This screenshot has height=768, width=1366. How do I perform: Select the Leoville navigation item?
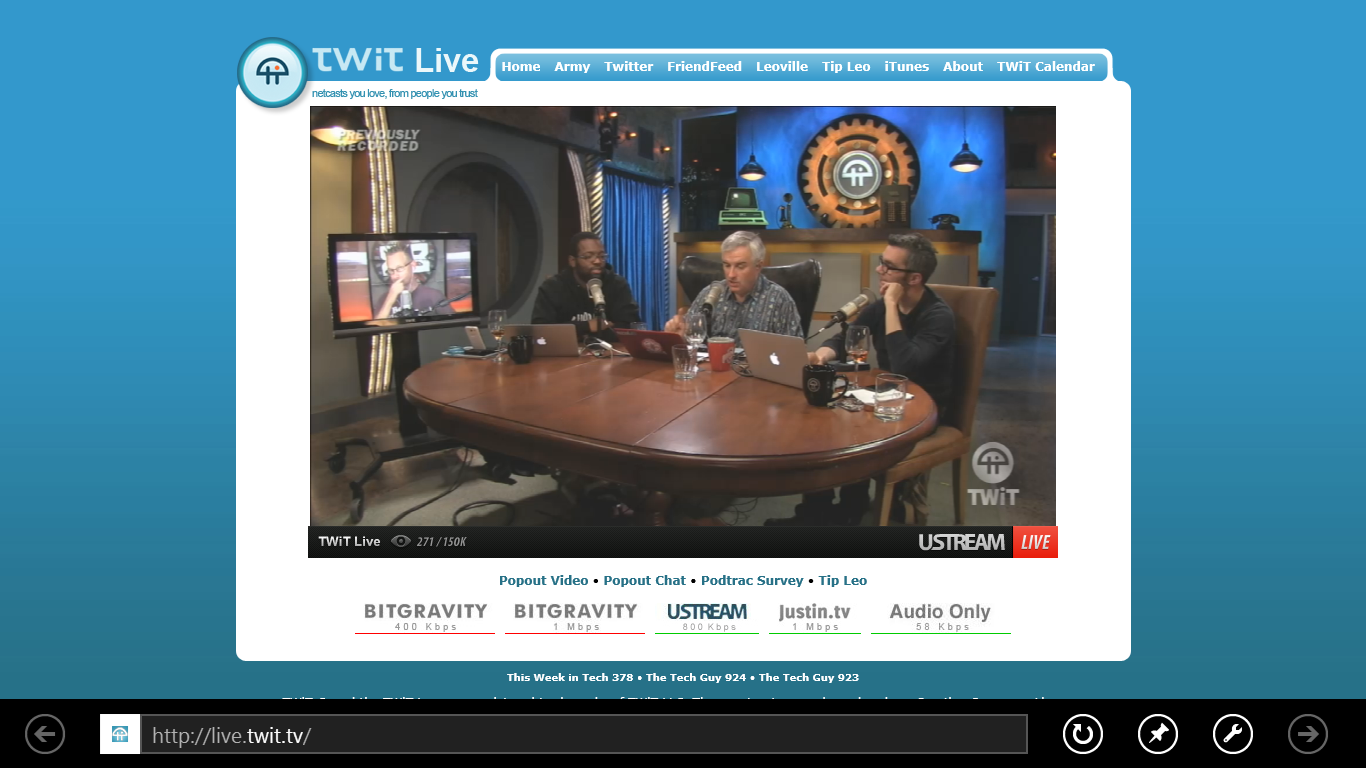pyautogui.click(x=781, y=67)
